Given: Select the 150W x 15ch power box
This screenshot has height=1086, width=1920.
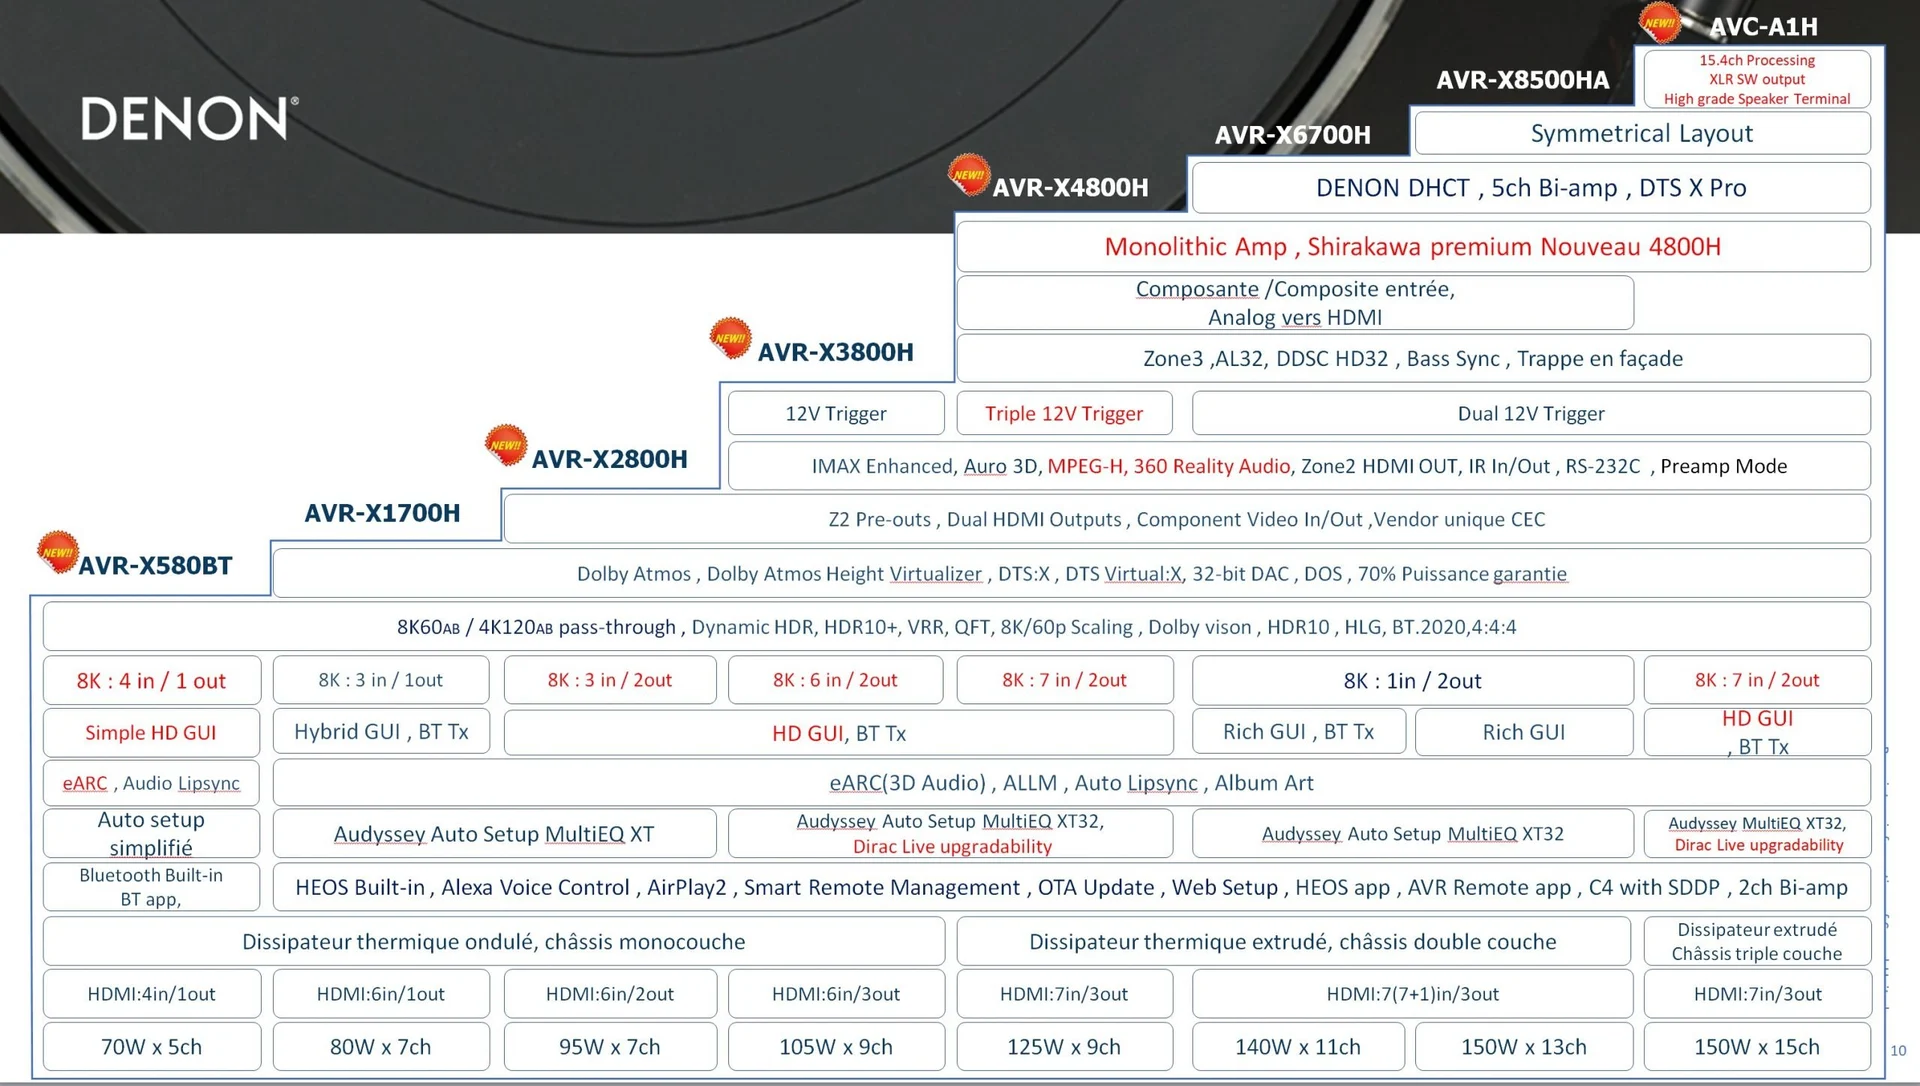Looking at the screenshot, I should [x=1756, y=1047].
